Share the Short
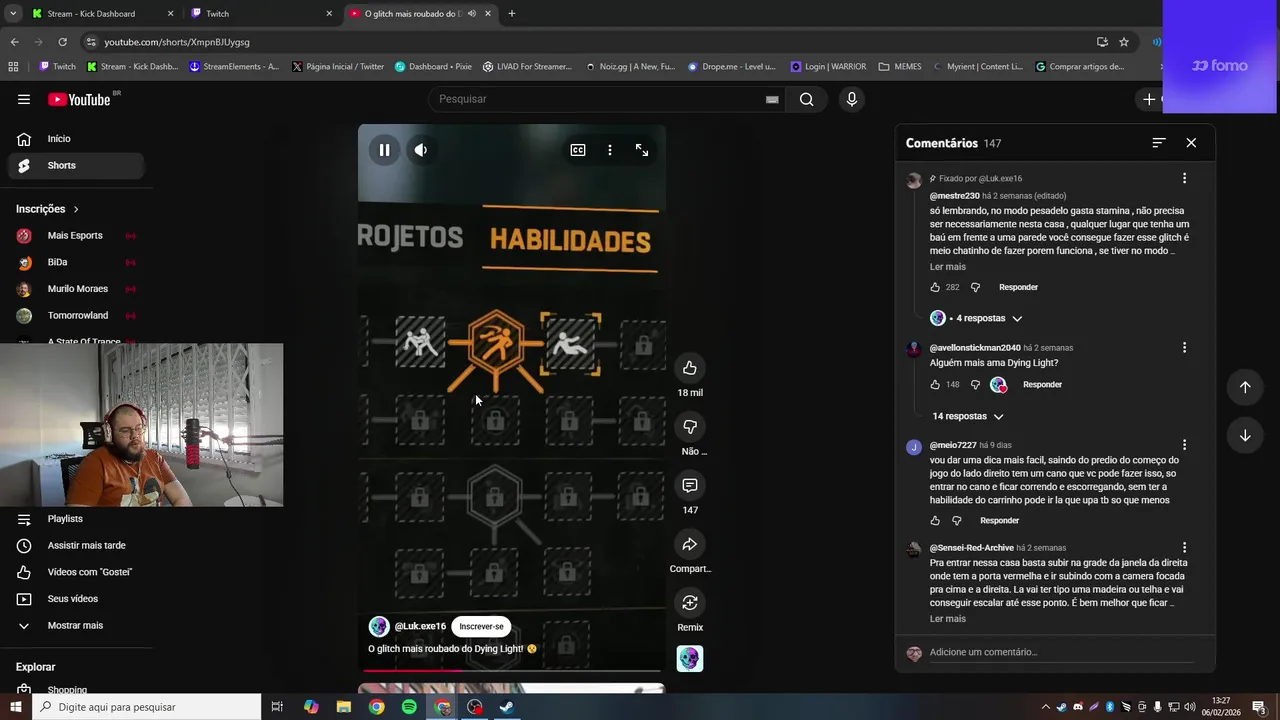 pyautogui.click(x=690, y=544)
